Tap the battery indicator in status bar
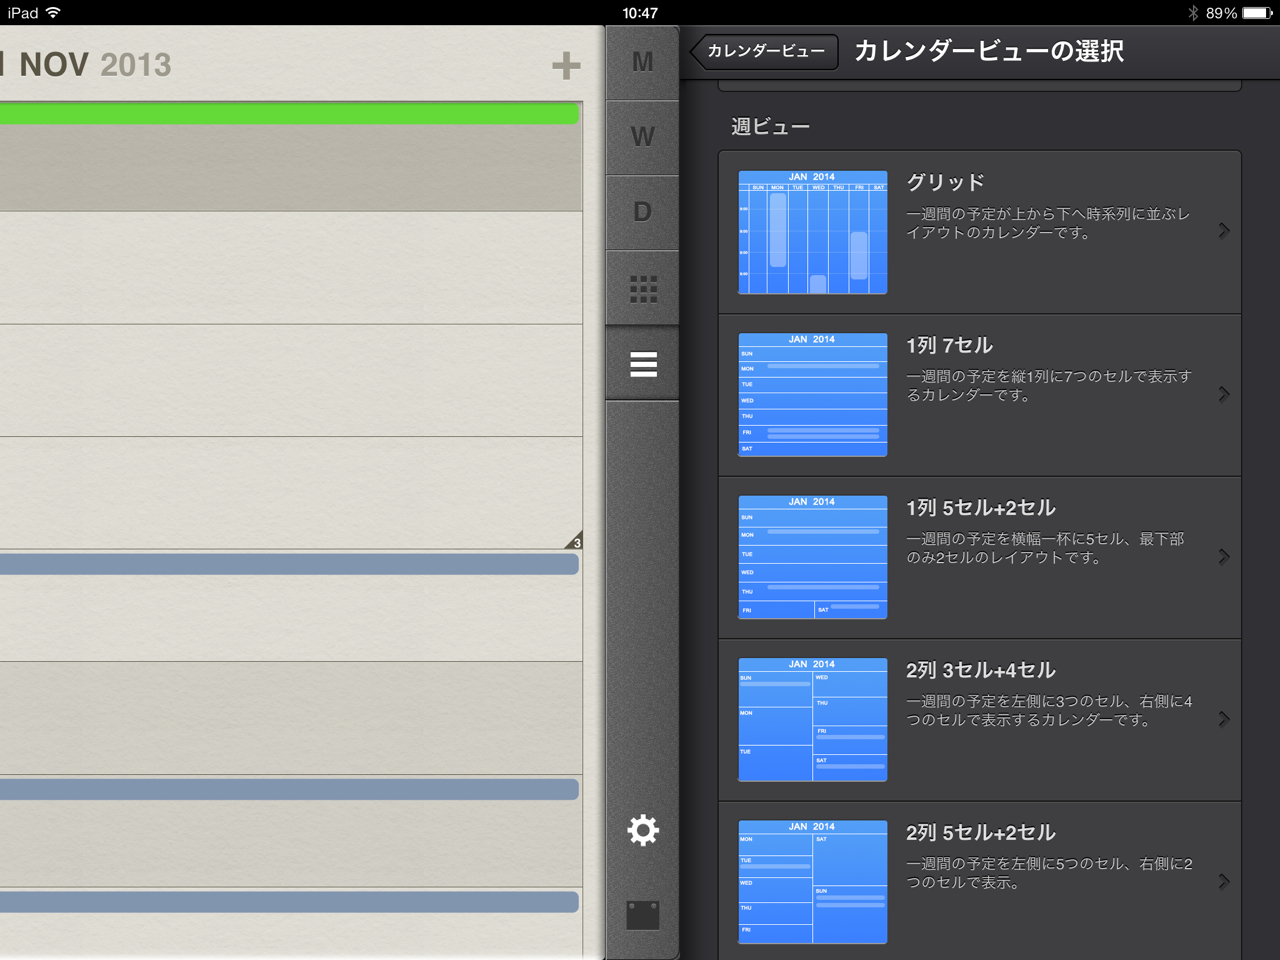1280x960 pixels. (1257, 13)
